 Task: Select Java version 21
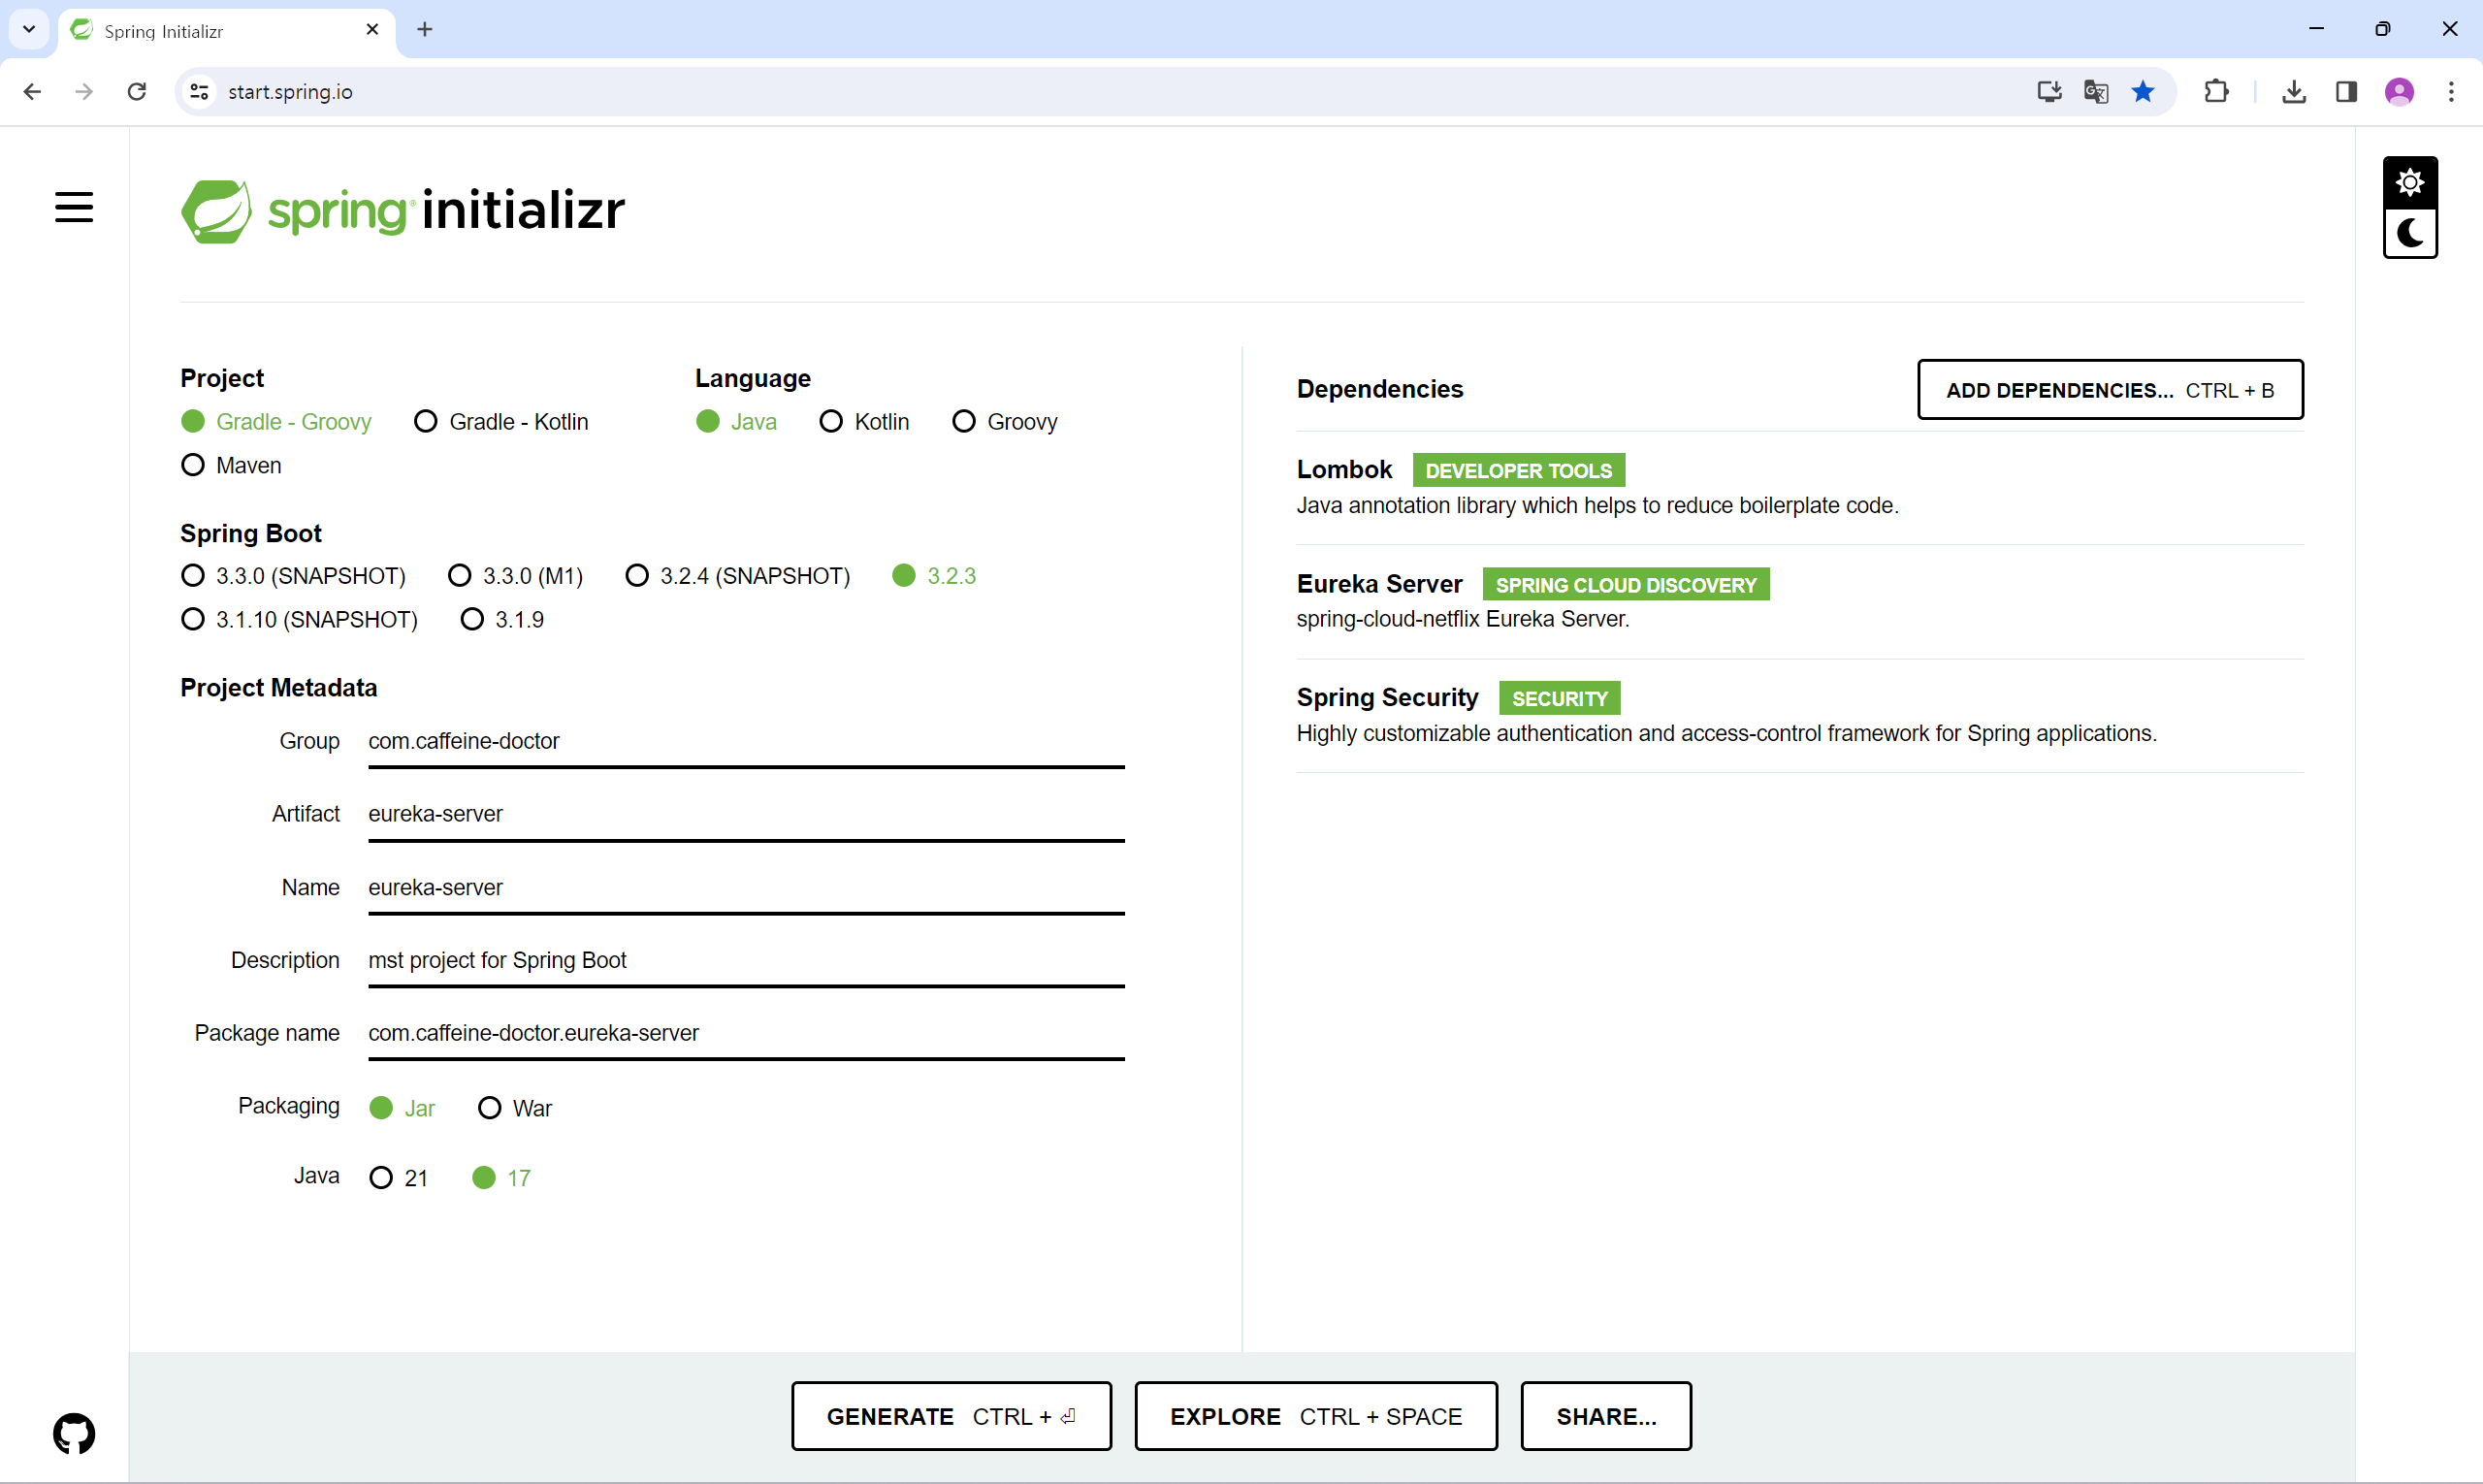(381, 1178)
